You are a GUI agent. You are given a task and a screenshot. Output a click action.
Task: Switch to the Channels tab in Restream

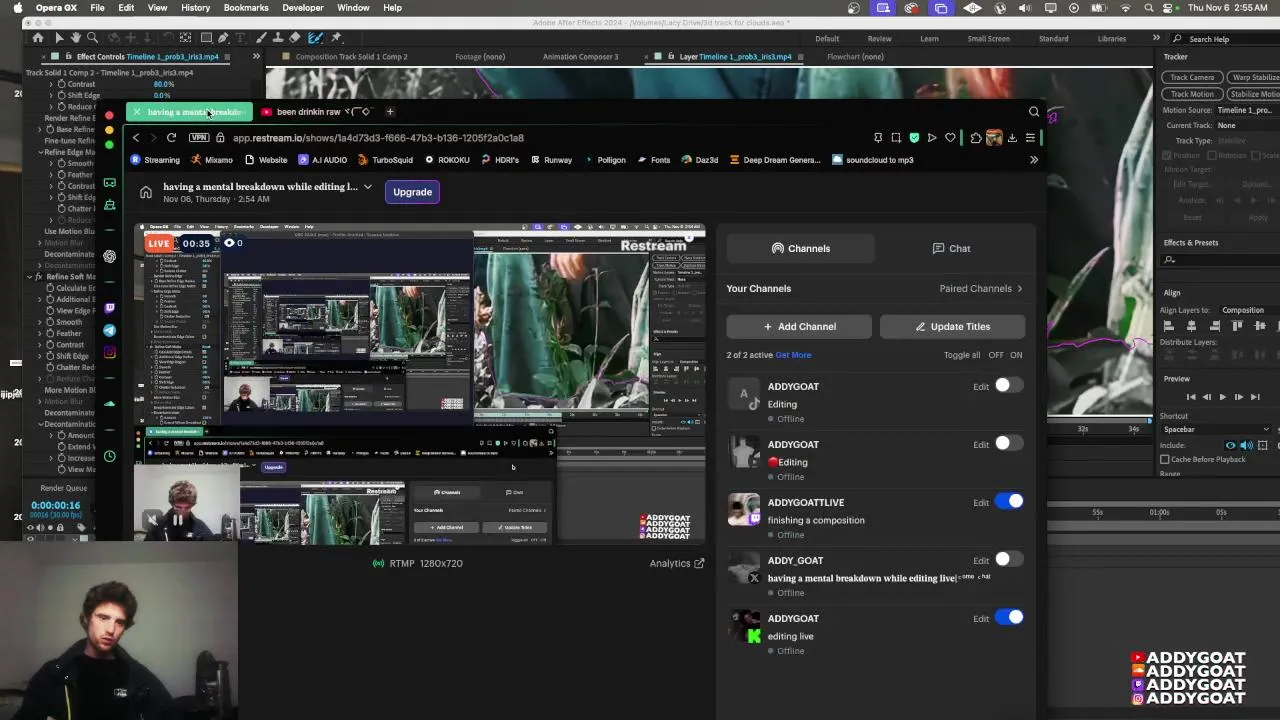click(x=801, y=248)
